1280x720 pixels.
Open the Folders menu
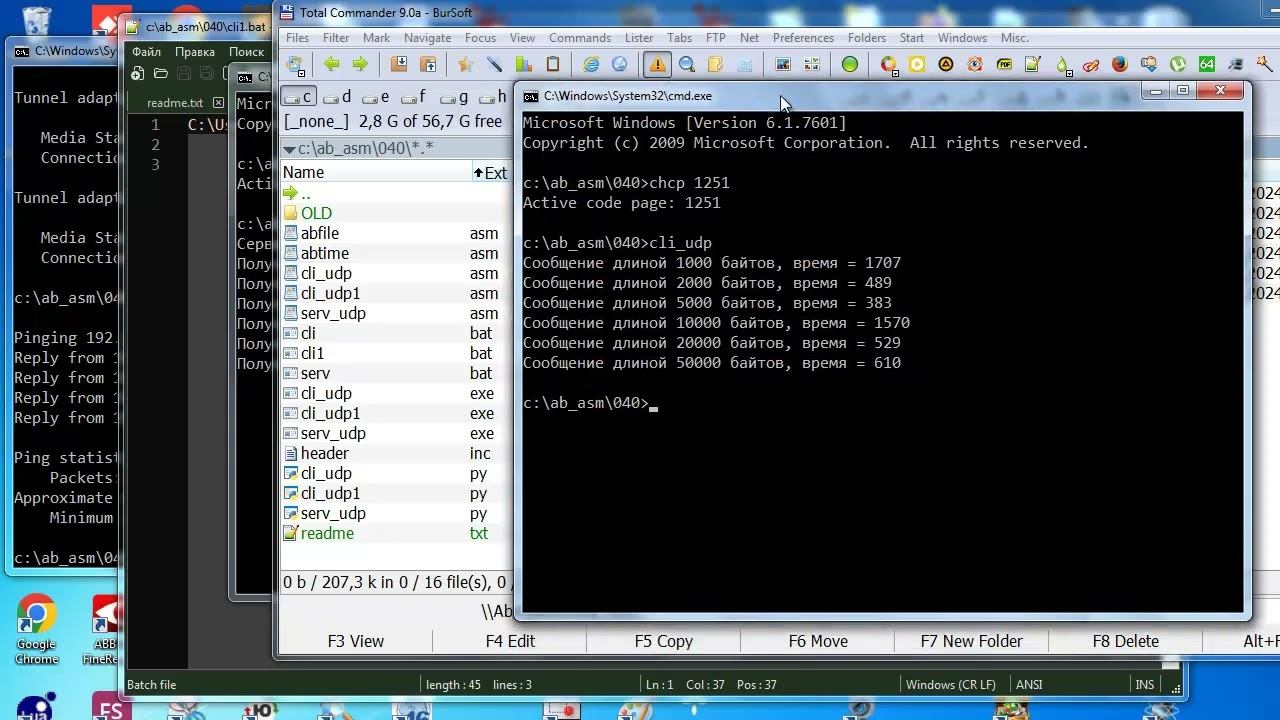point(867,38)
